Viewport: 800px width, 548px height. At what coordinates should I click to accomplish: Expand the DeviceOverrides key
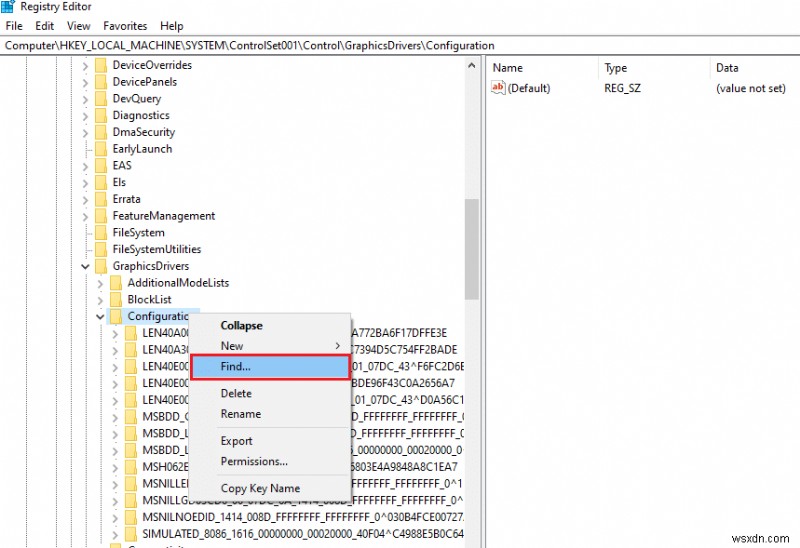pos(85,65)
